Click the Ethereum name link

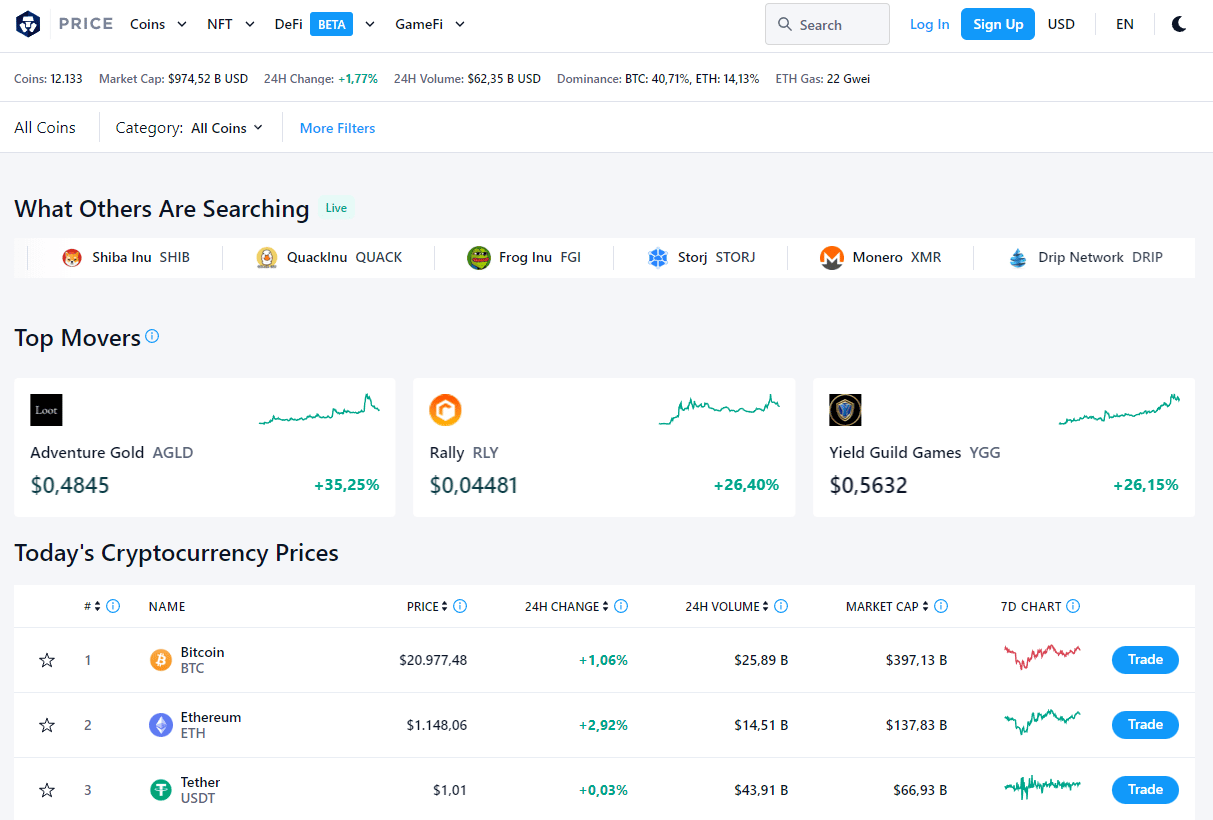211,717
